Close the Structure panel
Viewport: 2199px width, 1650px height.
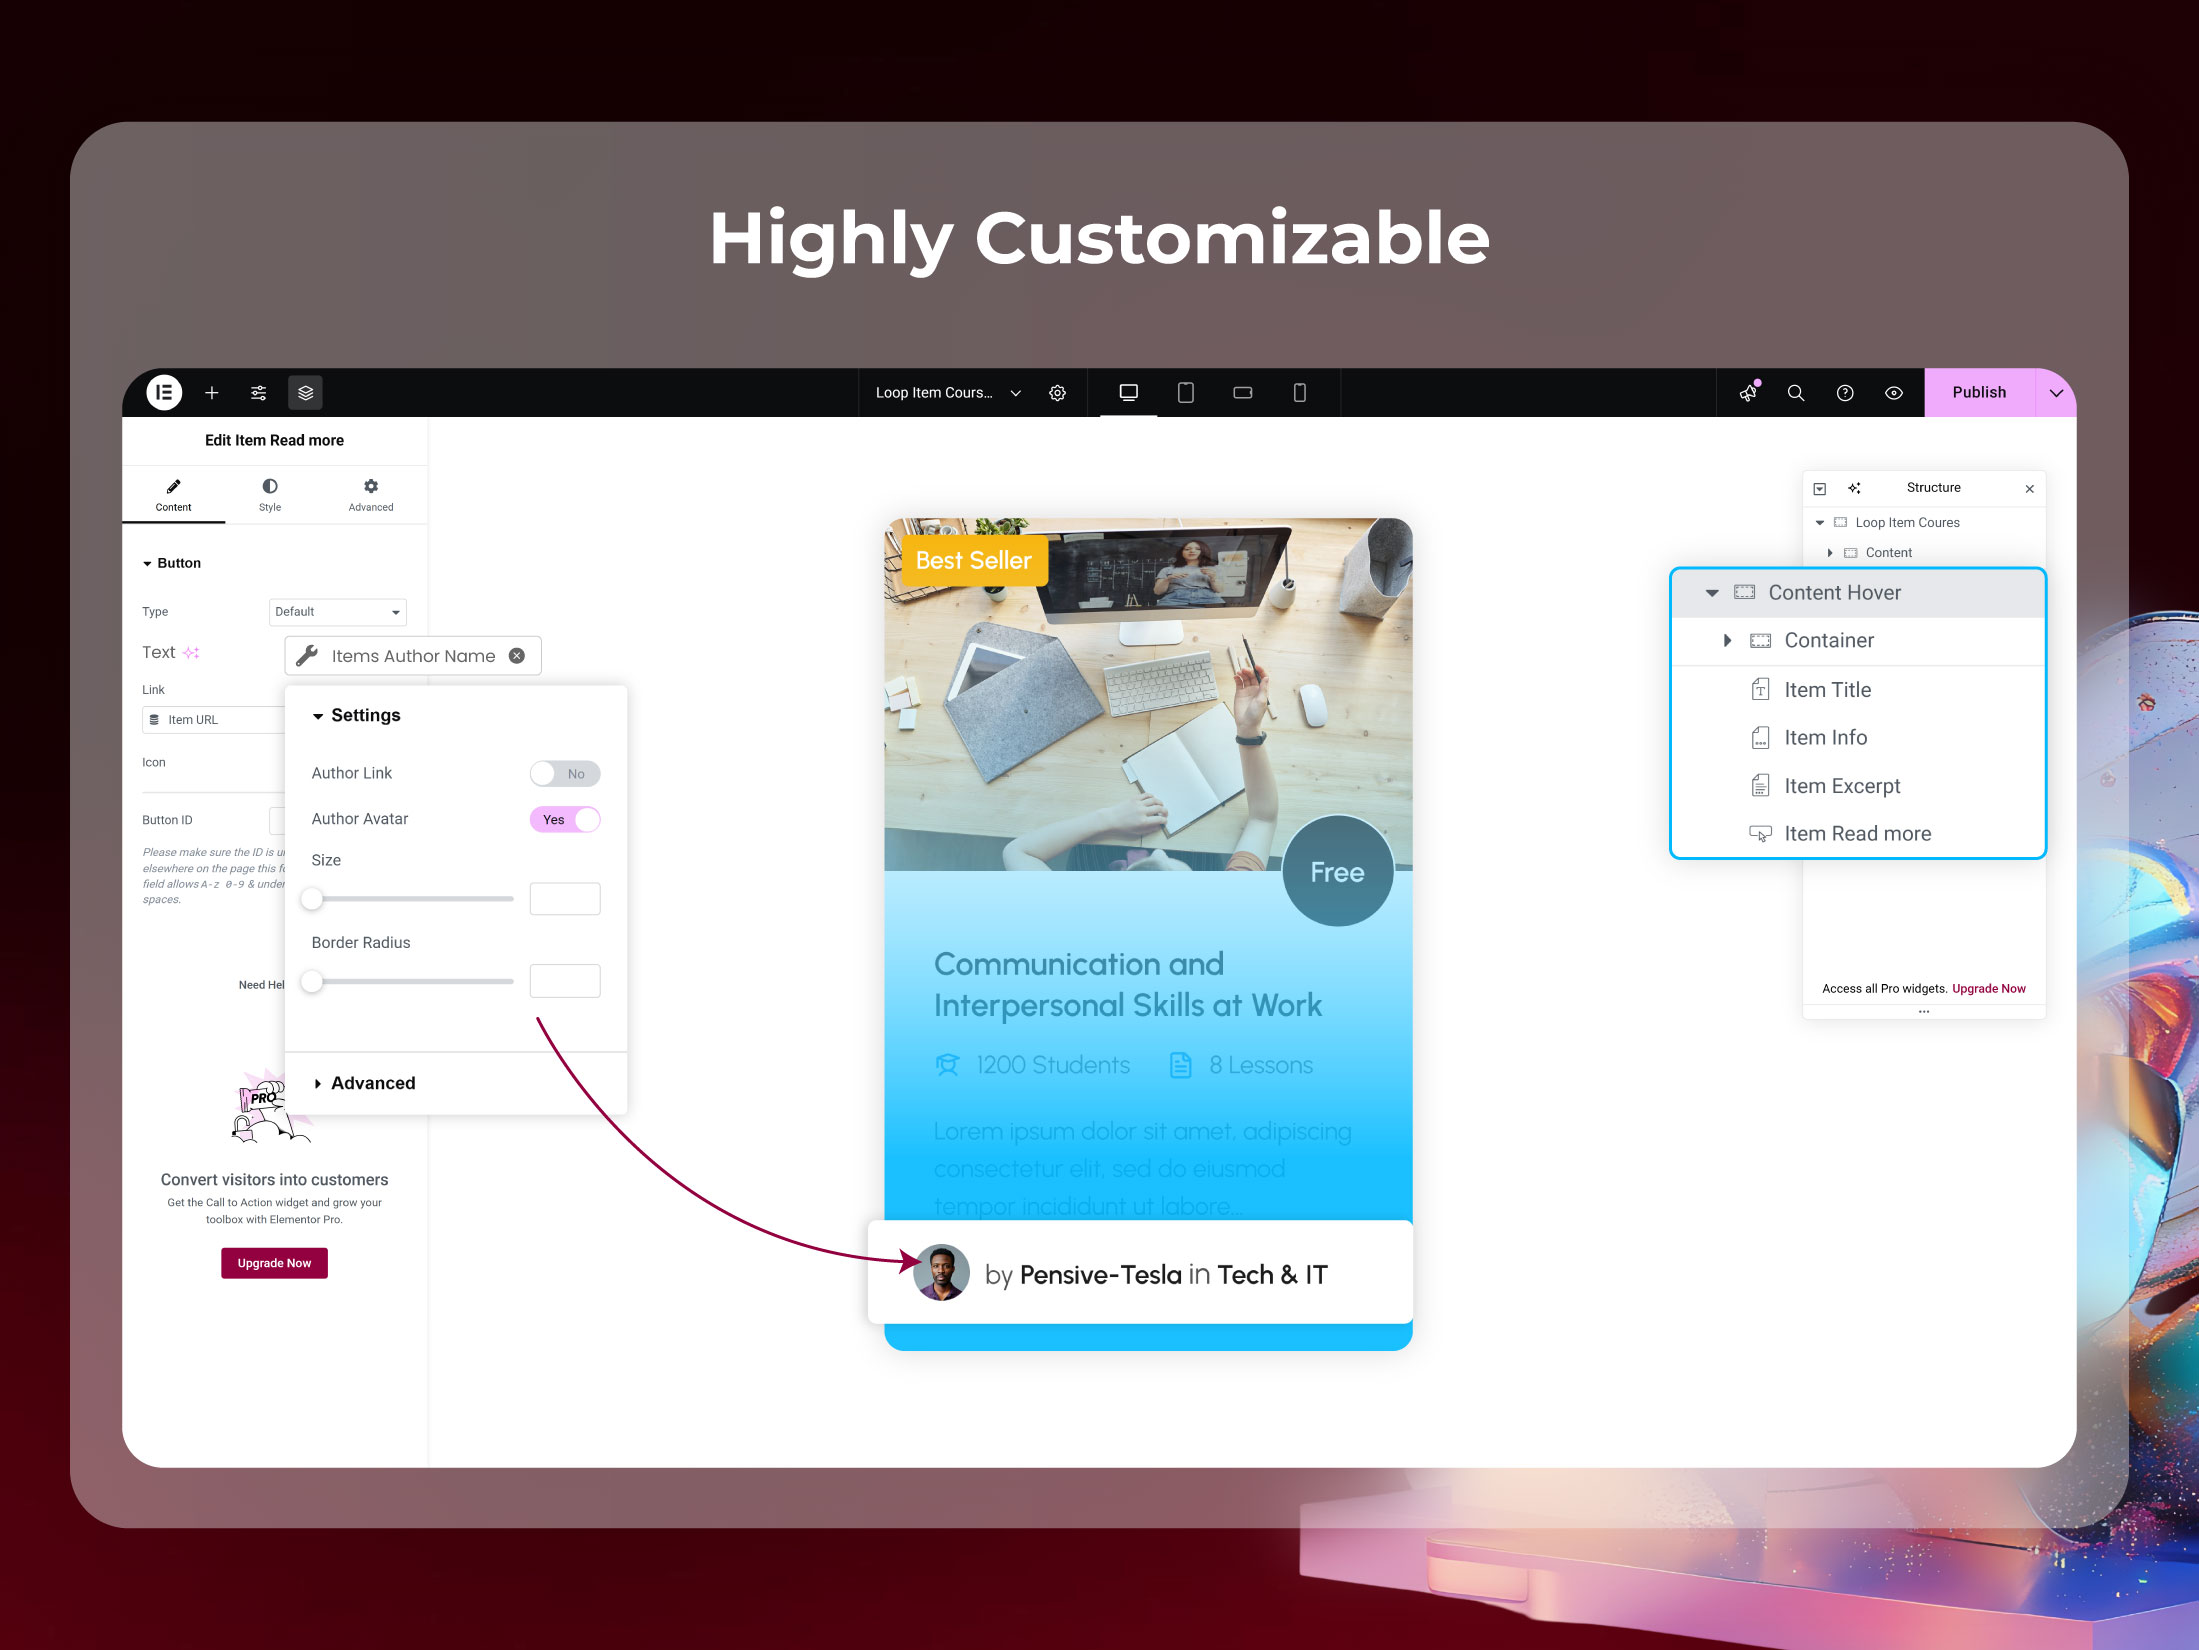click(x=2029, y=489)
